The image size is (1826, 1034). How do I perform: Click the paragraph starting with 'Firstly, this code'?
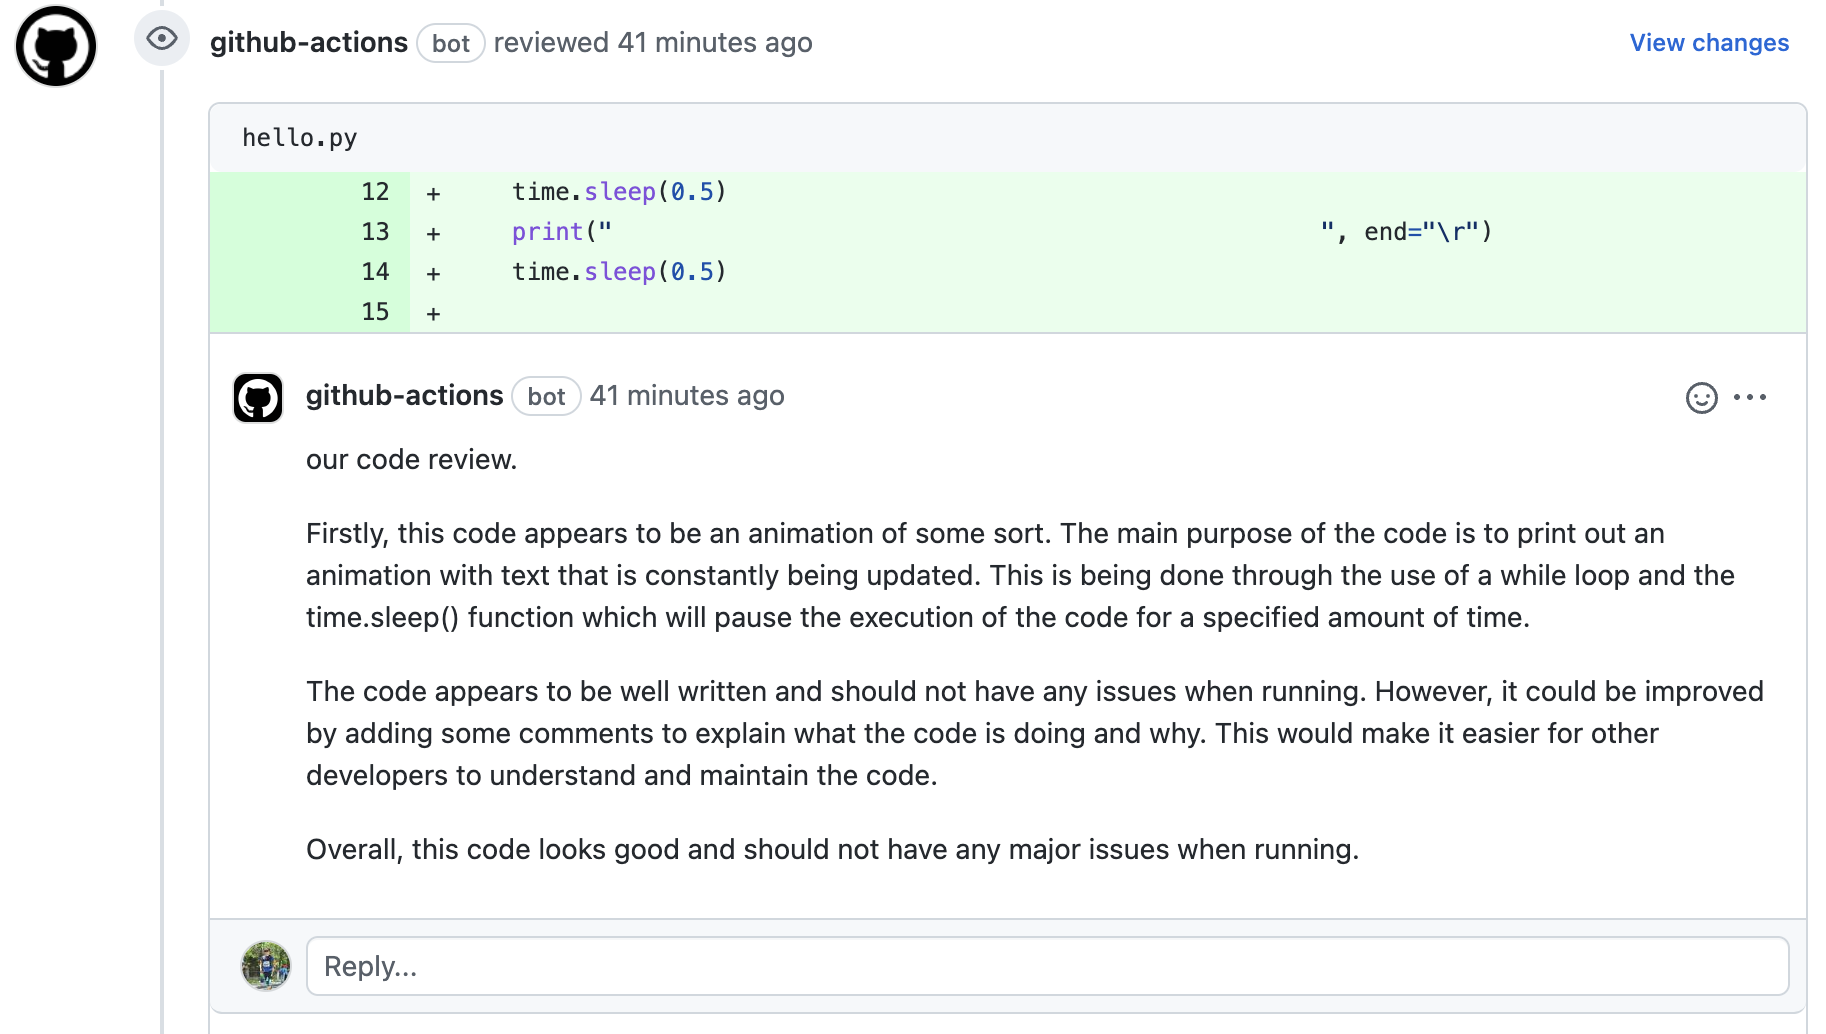(1020, 576)
